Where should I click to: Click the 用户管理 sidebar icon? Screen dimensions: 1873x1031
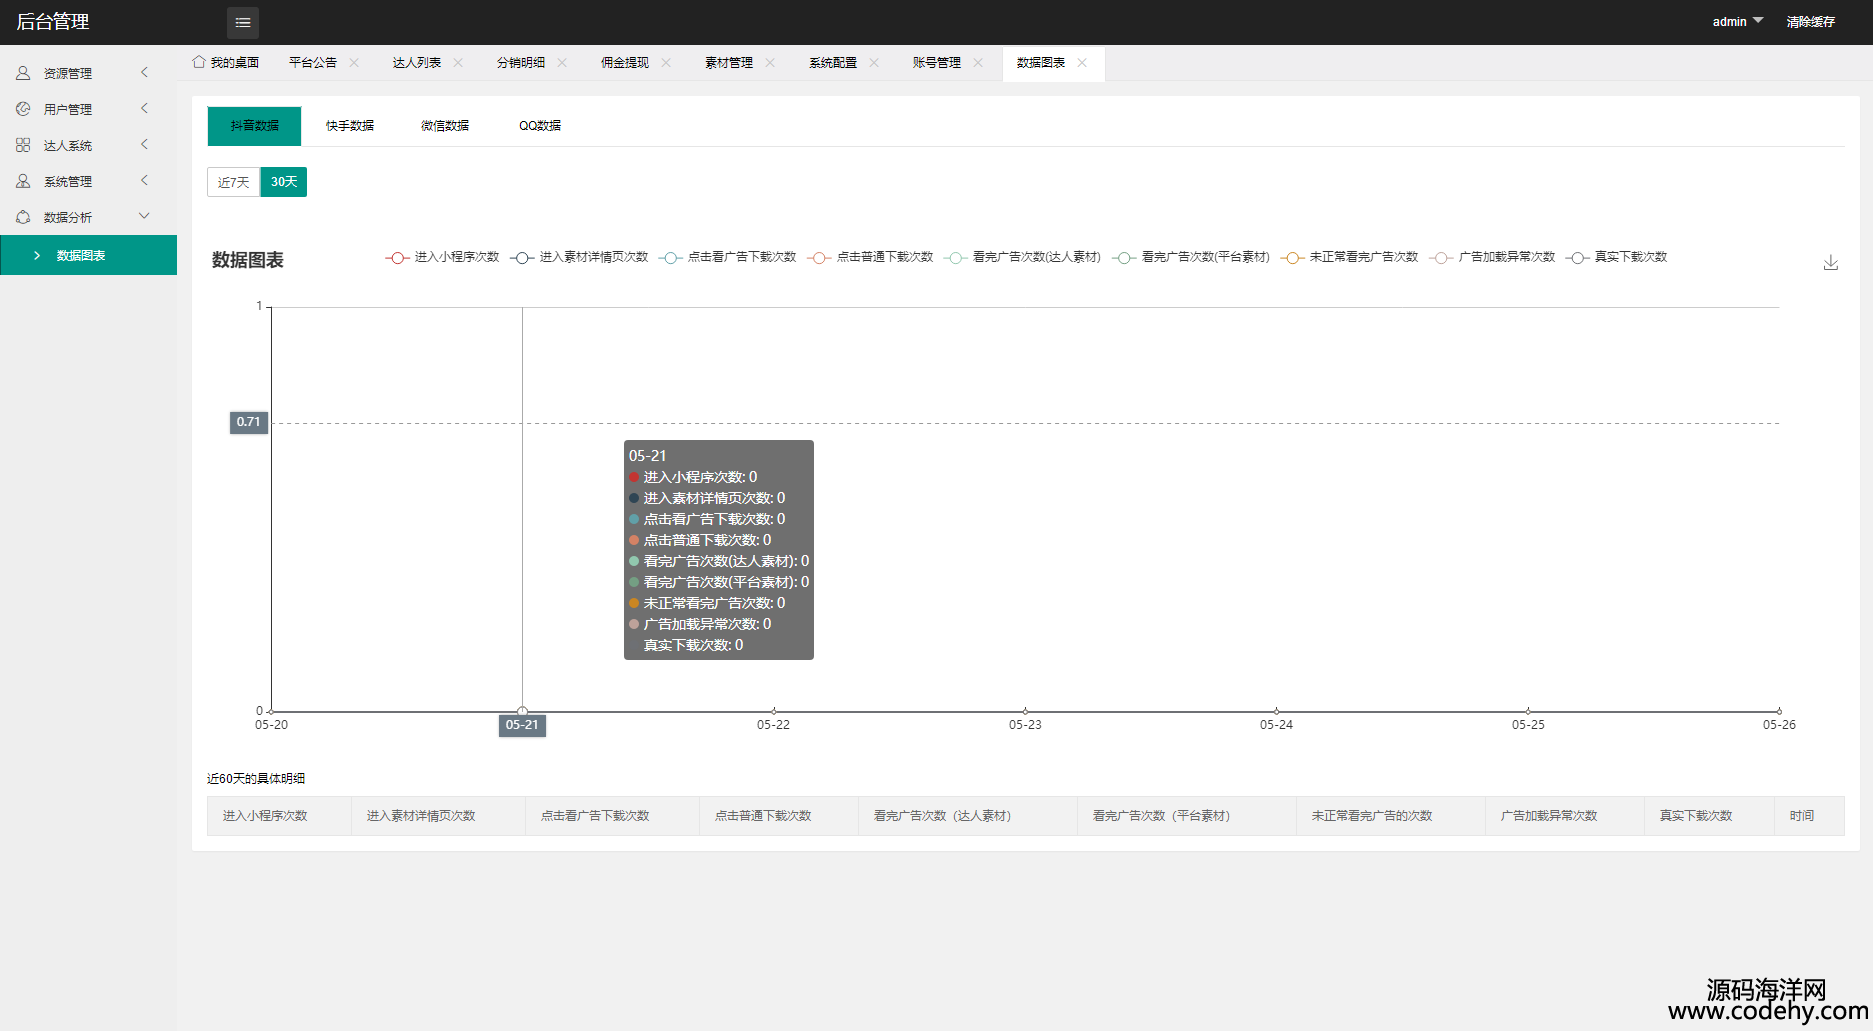pyautogui.click(x=23, y=109)
